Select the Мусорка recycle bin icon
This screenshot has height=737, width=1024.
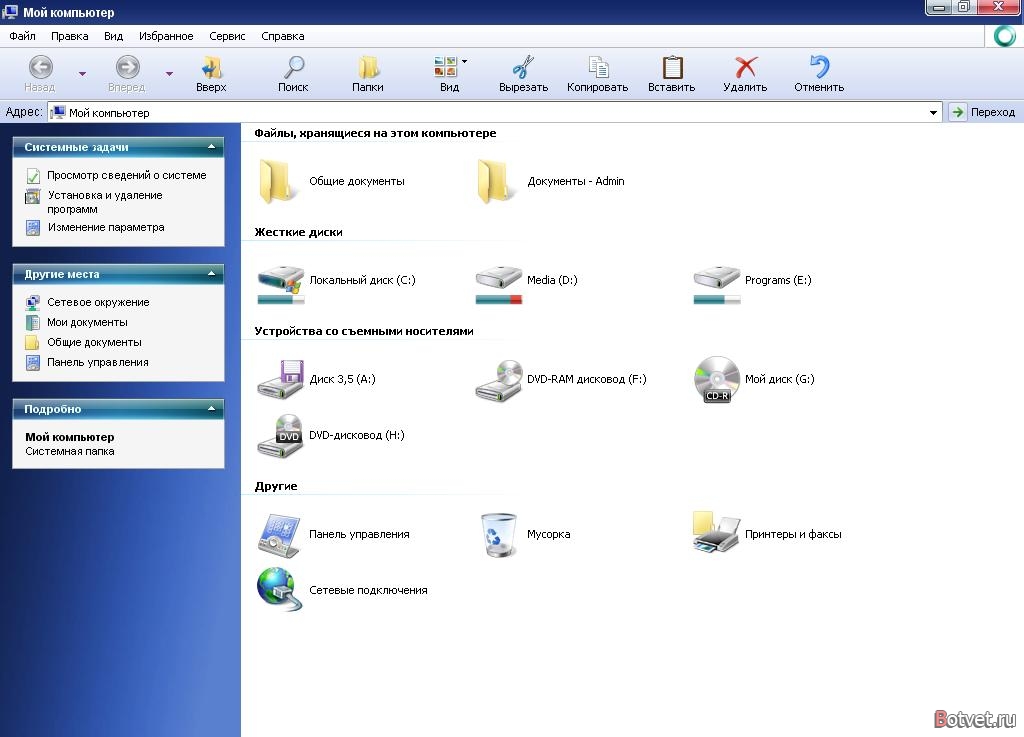tap(499, 535)
